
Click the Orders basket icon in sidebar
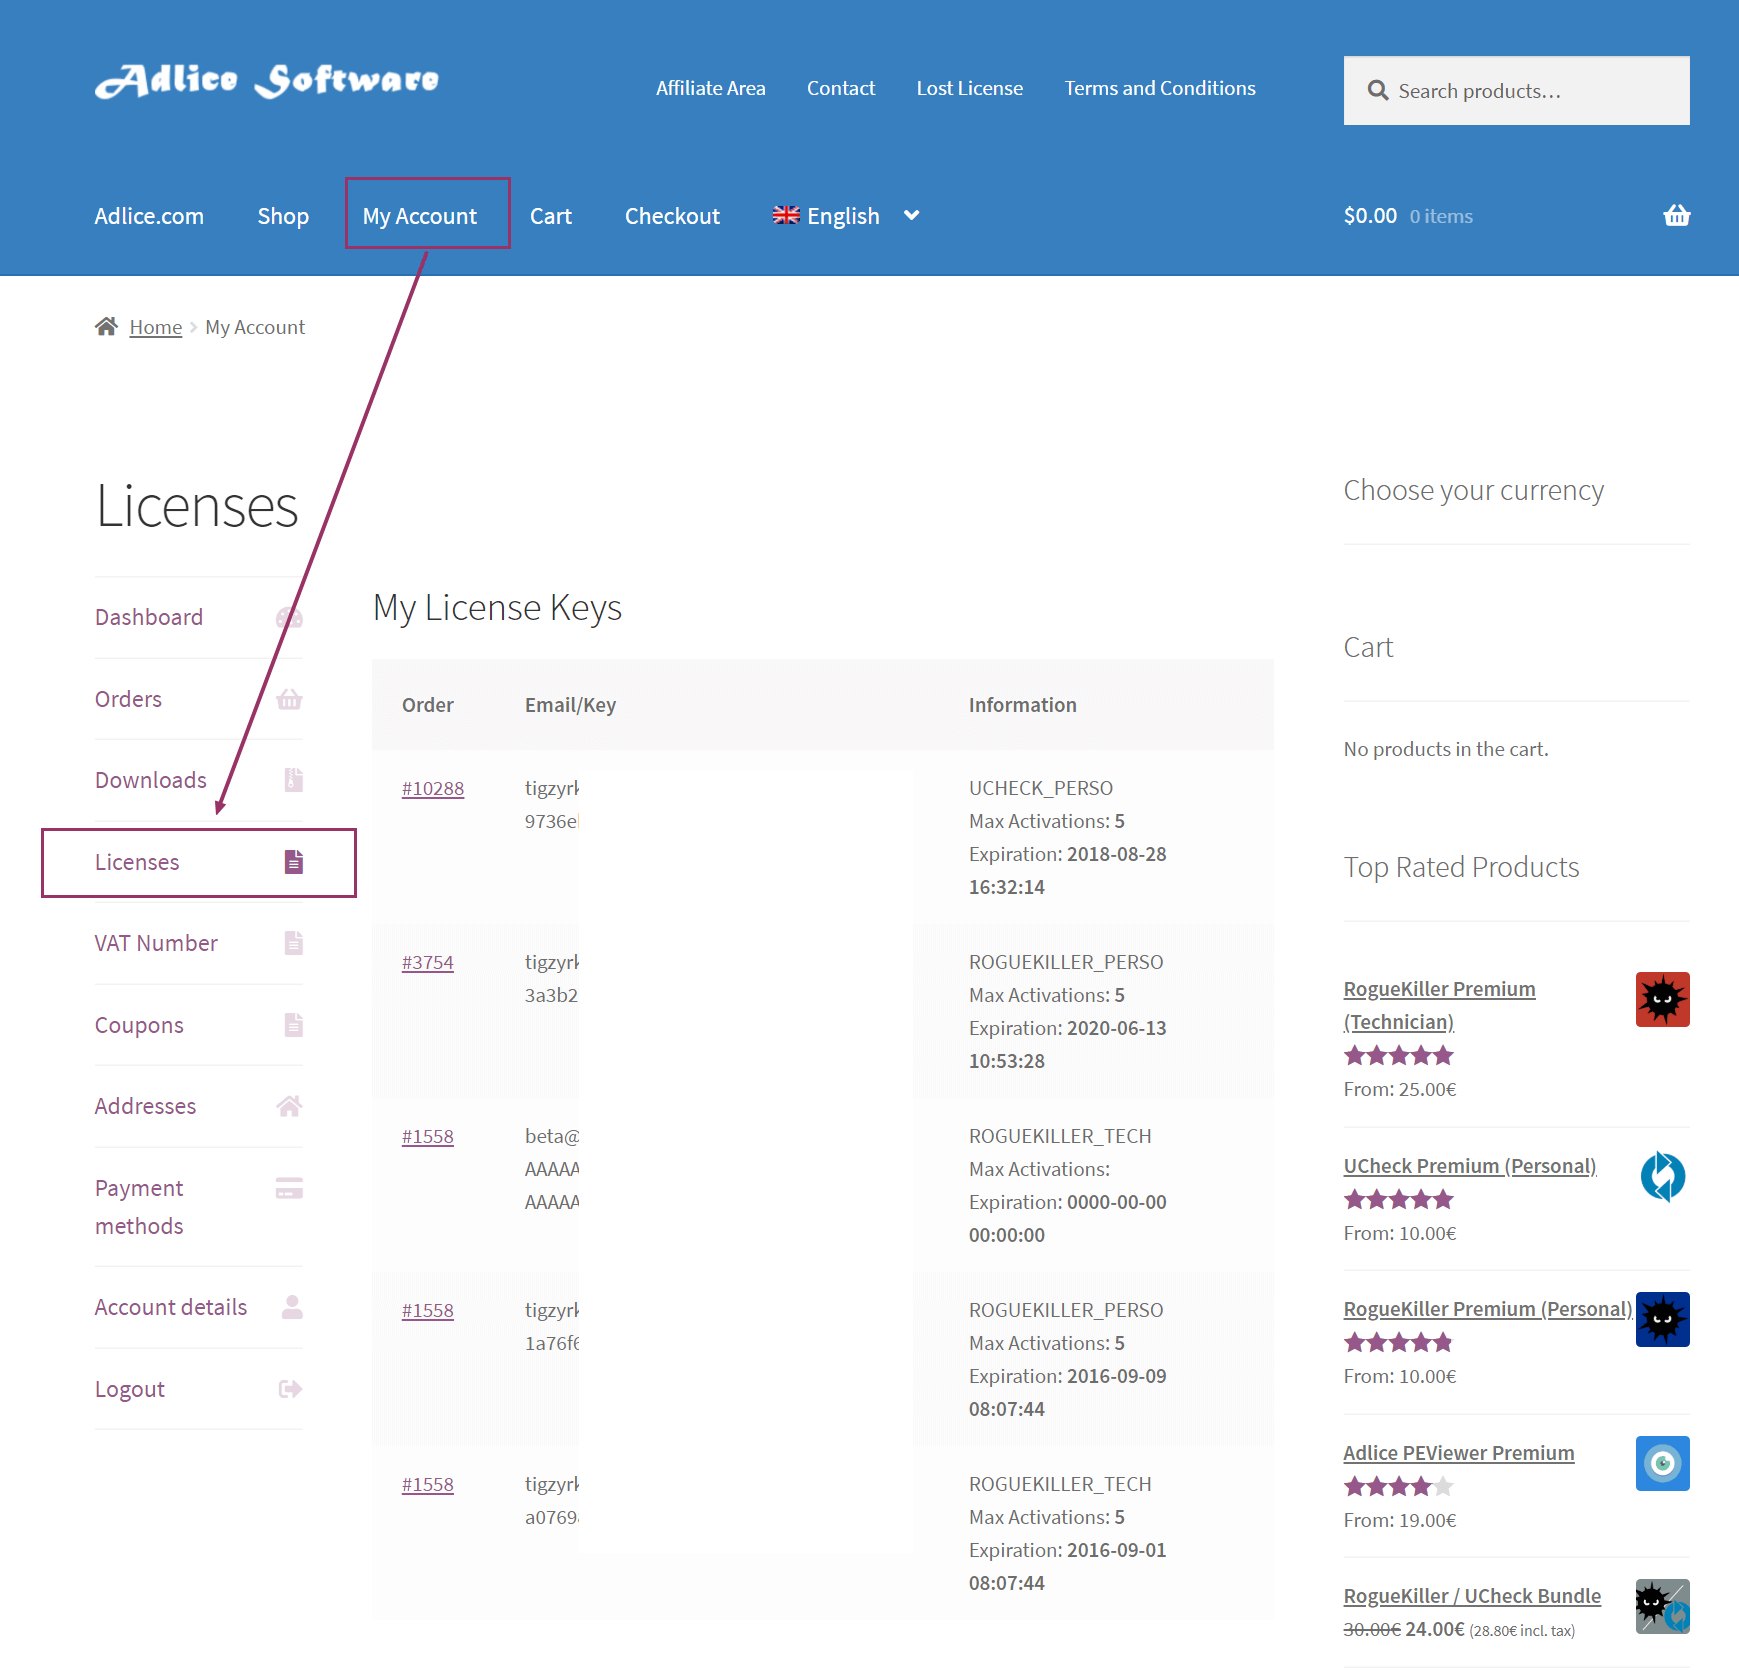289,699
